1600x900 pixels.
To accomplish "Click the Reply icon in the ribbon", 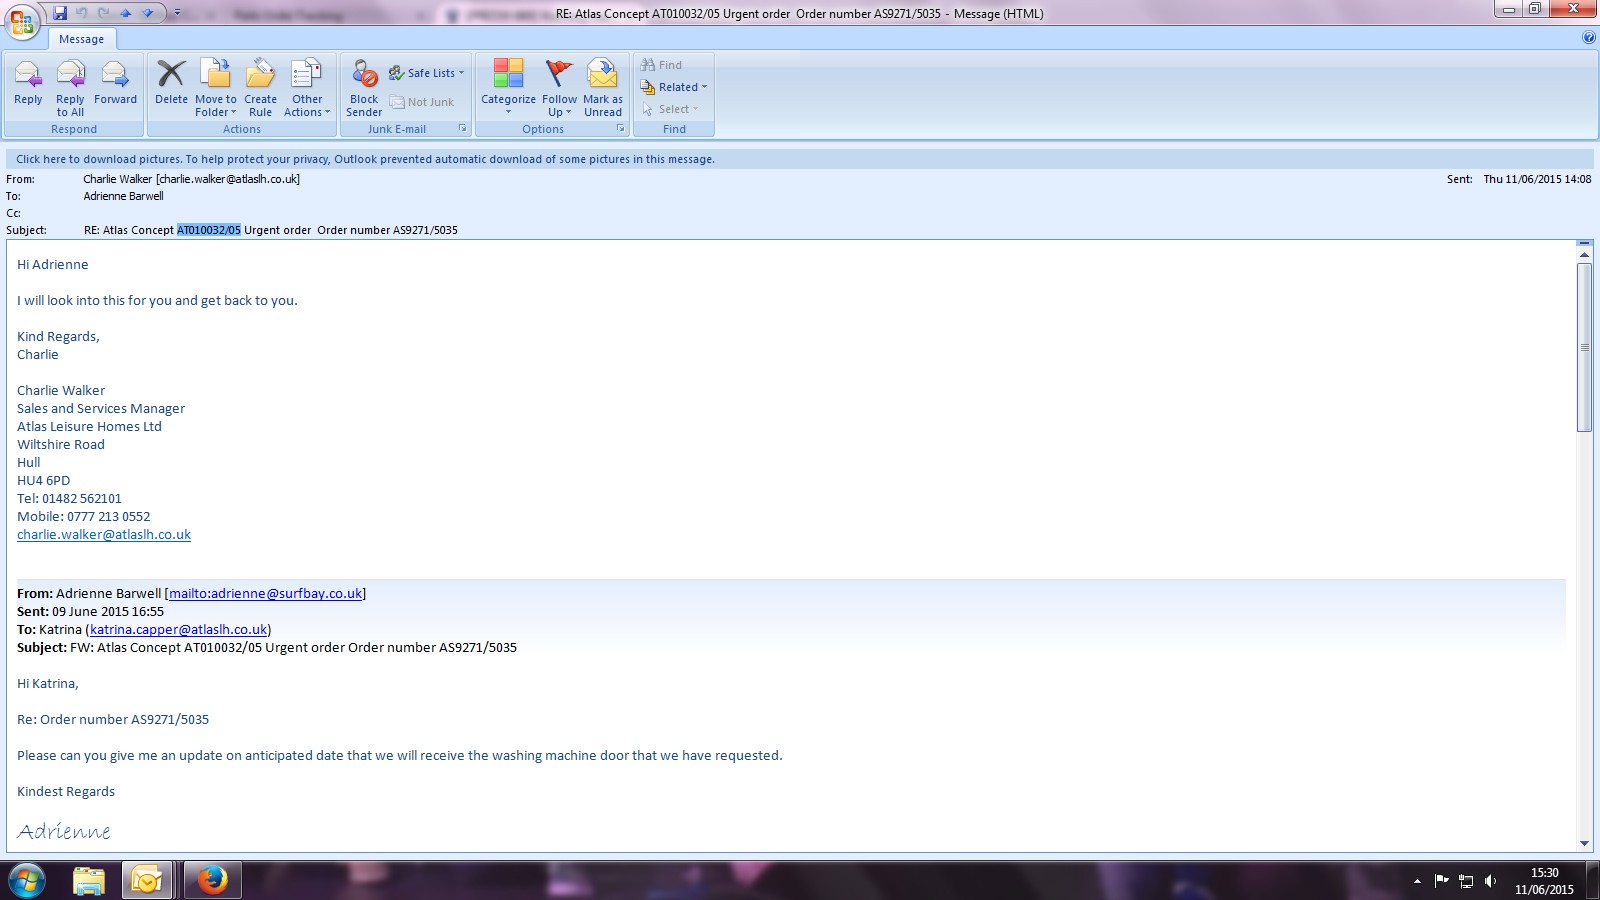I will pos(28,85).
